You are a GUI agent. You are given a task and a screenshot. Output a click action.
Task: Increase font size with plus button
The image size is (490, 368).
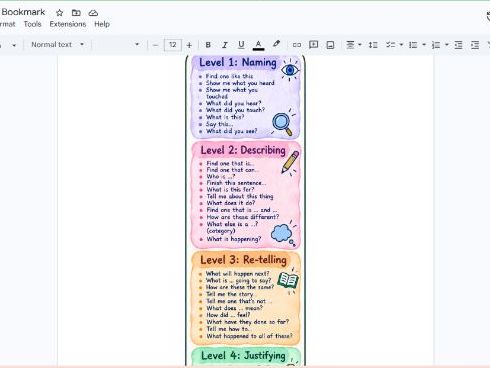point(189,45)
